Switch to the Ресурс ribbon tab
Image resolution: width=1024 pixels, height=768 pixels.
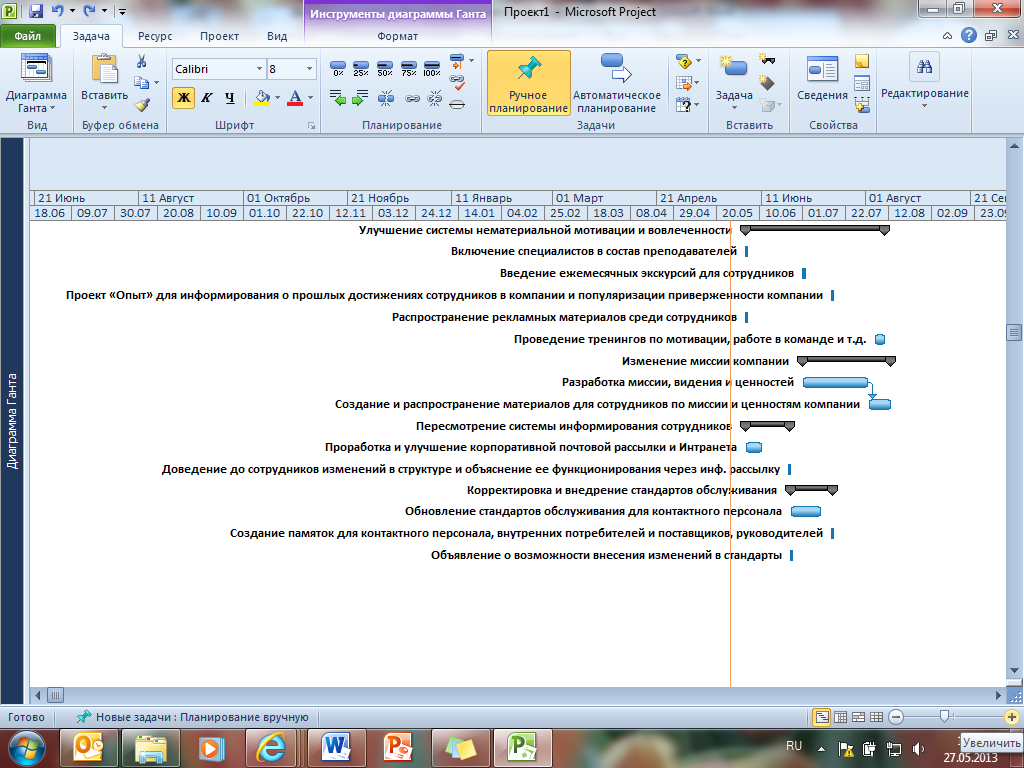pyautogui.click(x=155, y=35)
